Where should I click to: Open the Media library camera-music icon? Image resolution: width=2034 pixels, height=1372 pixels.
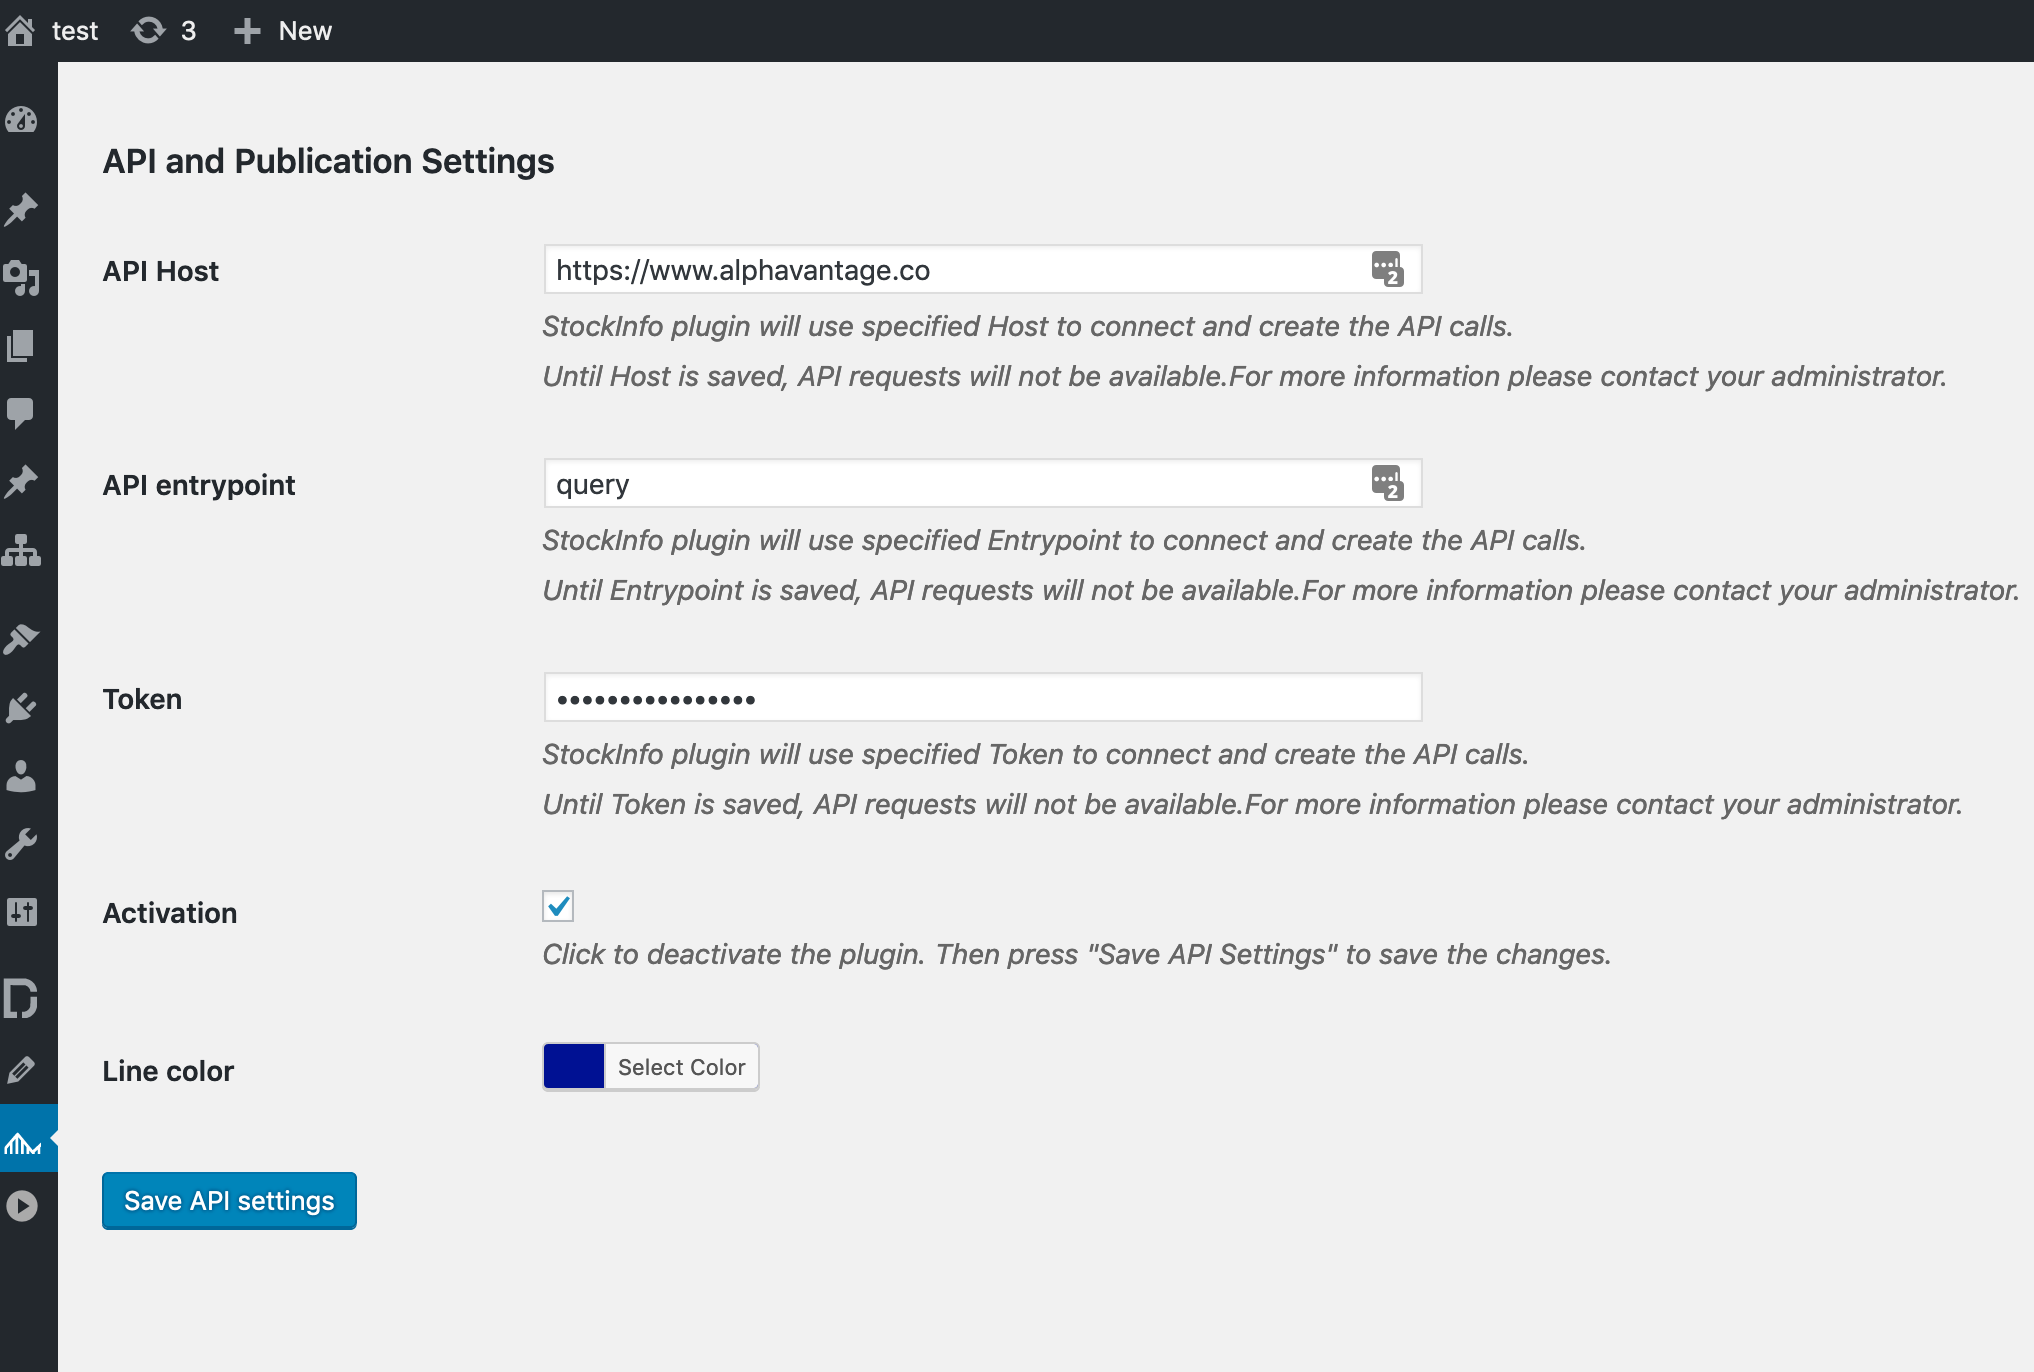(21, 277)
